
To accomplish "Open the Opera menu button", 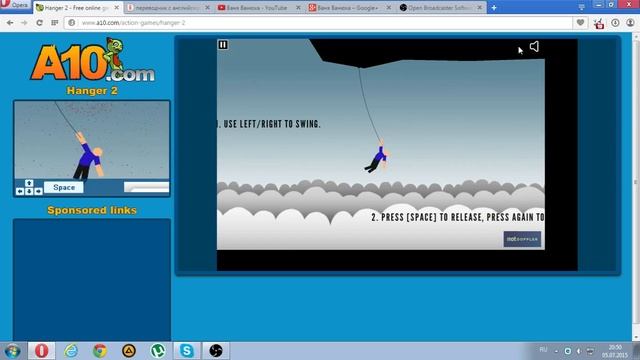I will [x=15, y=6].
